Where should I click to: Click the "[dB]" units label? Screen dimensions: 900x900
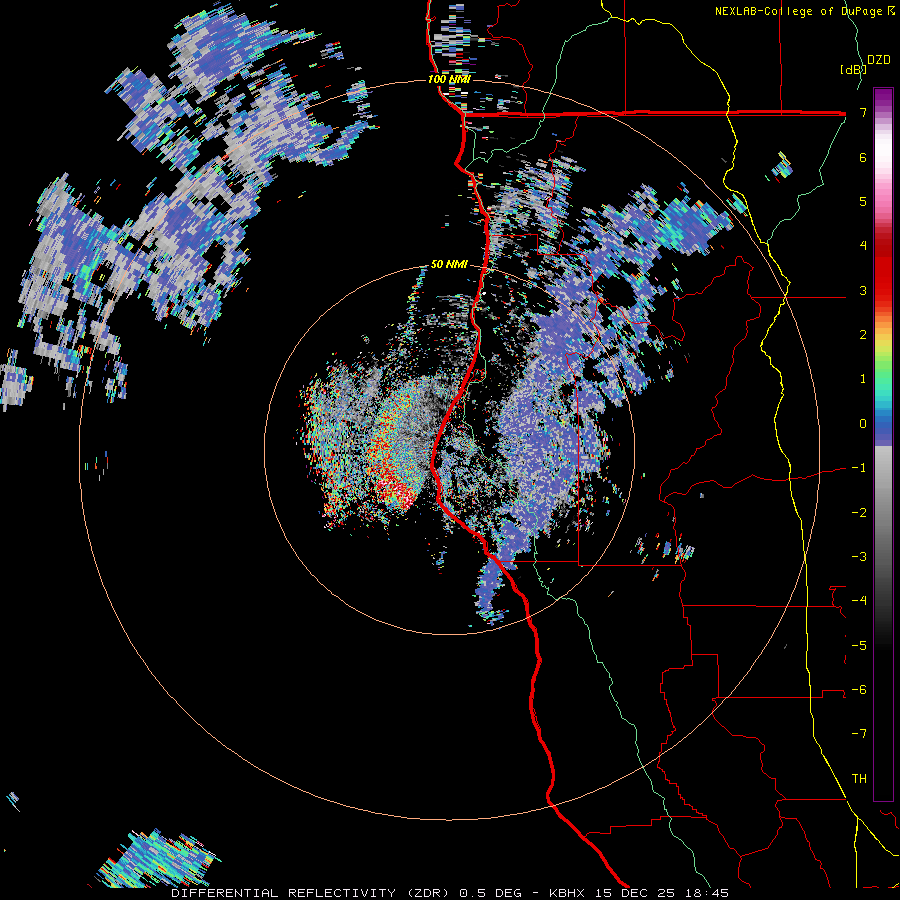(x=852, y=69)
